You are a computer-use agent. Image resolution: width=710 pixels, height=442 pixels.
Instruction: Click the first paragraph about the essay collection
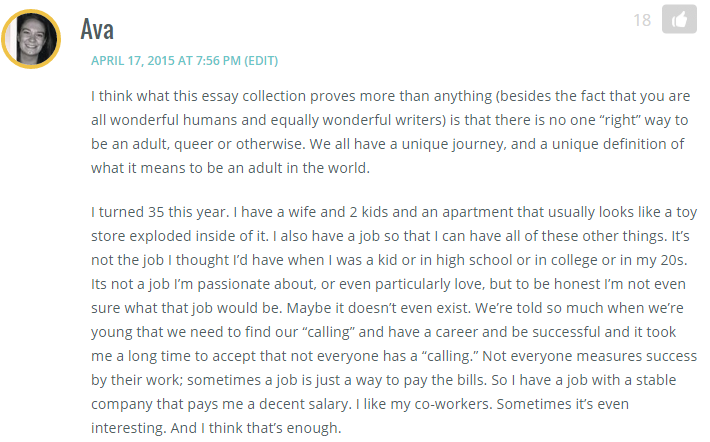coord(390,132)
